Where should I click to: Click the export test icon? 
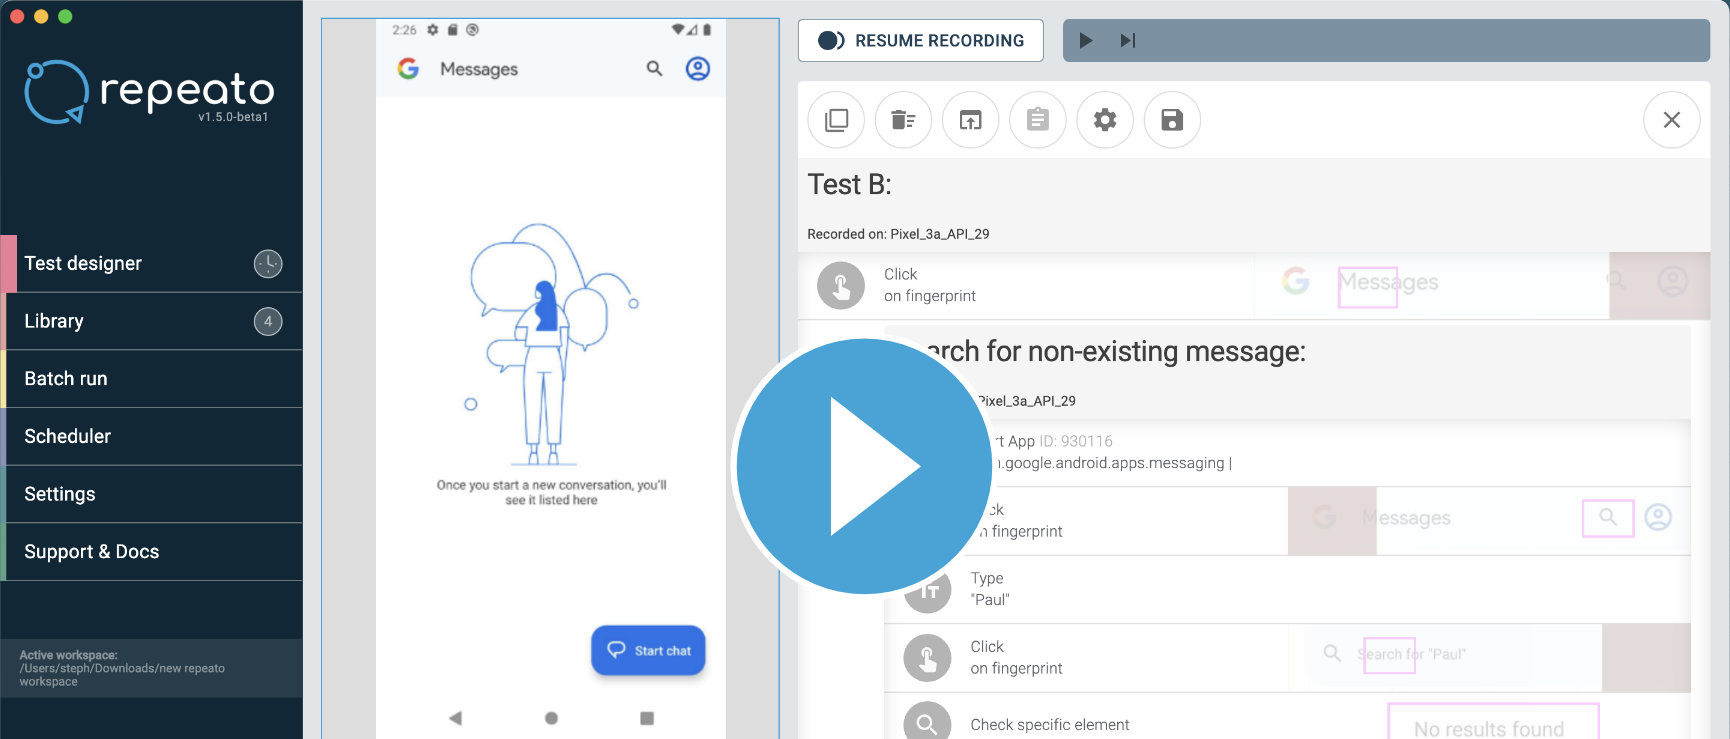coord(970,120)
